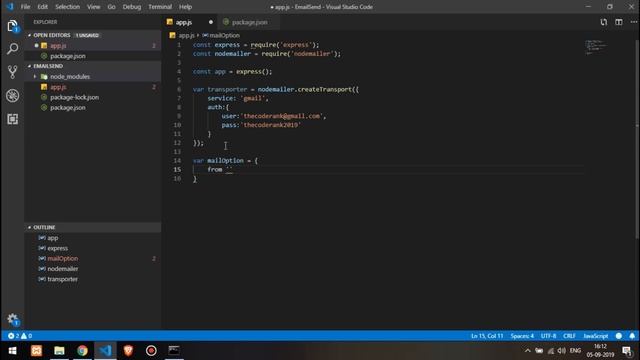640x360 pixels.
Task: Open Windows Action Center notifications
Action: tap(627, 351)
